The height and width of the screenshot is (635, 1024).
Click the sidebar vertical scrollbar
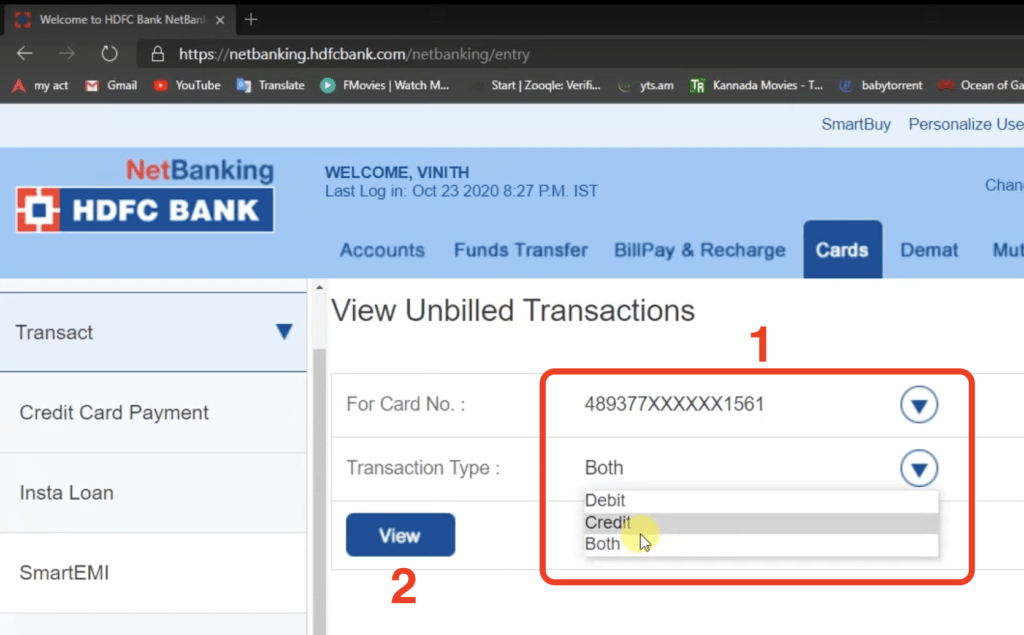pyautogui.click(x=319, y=490)
